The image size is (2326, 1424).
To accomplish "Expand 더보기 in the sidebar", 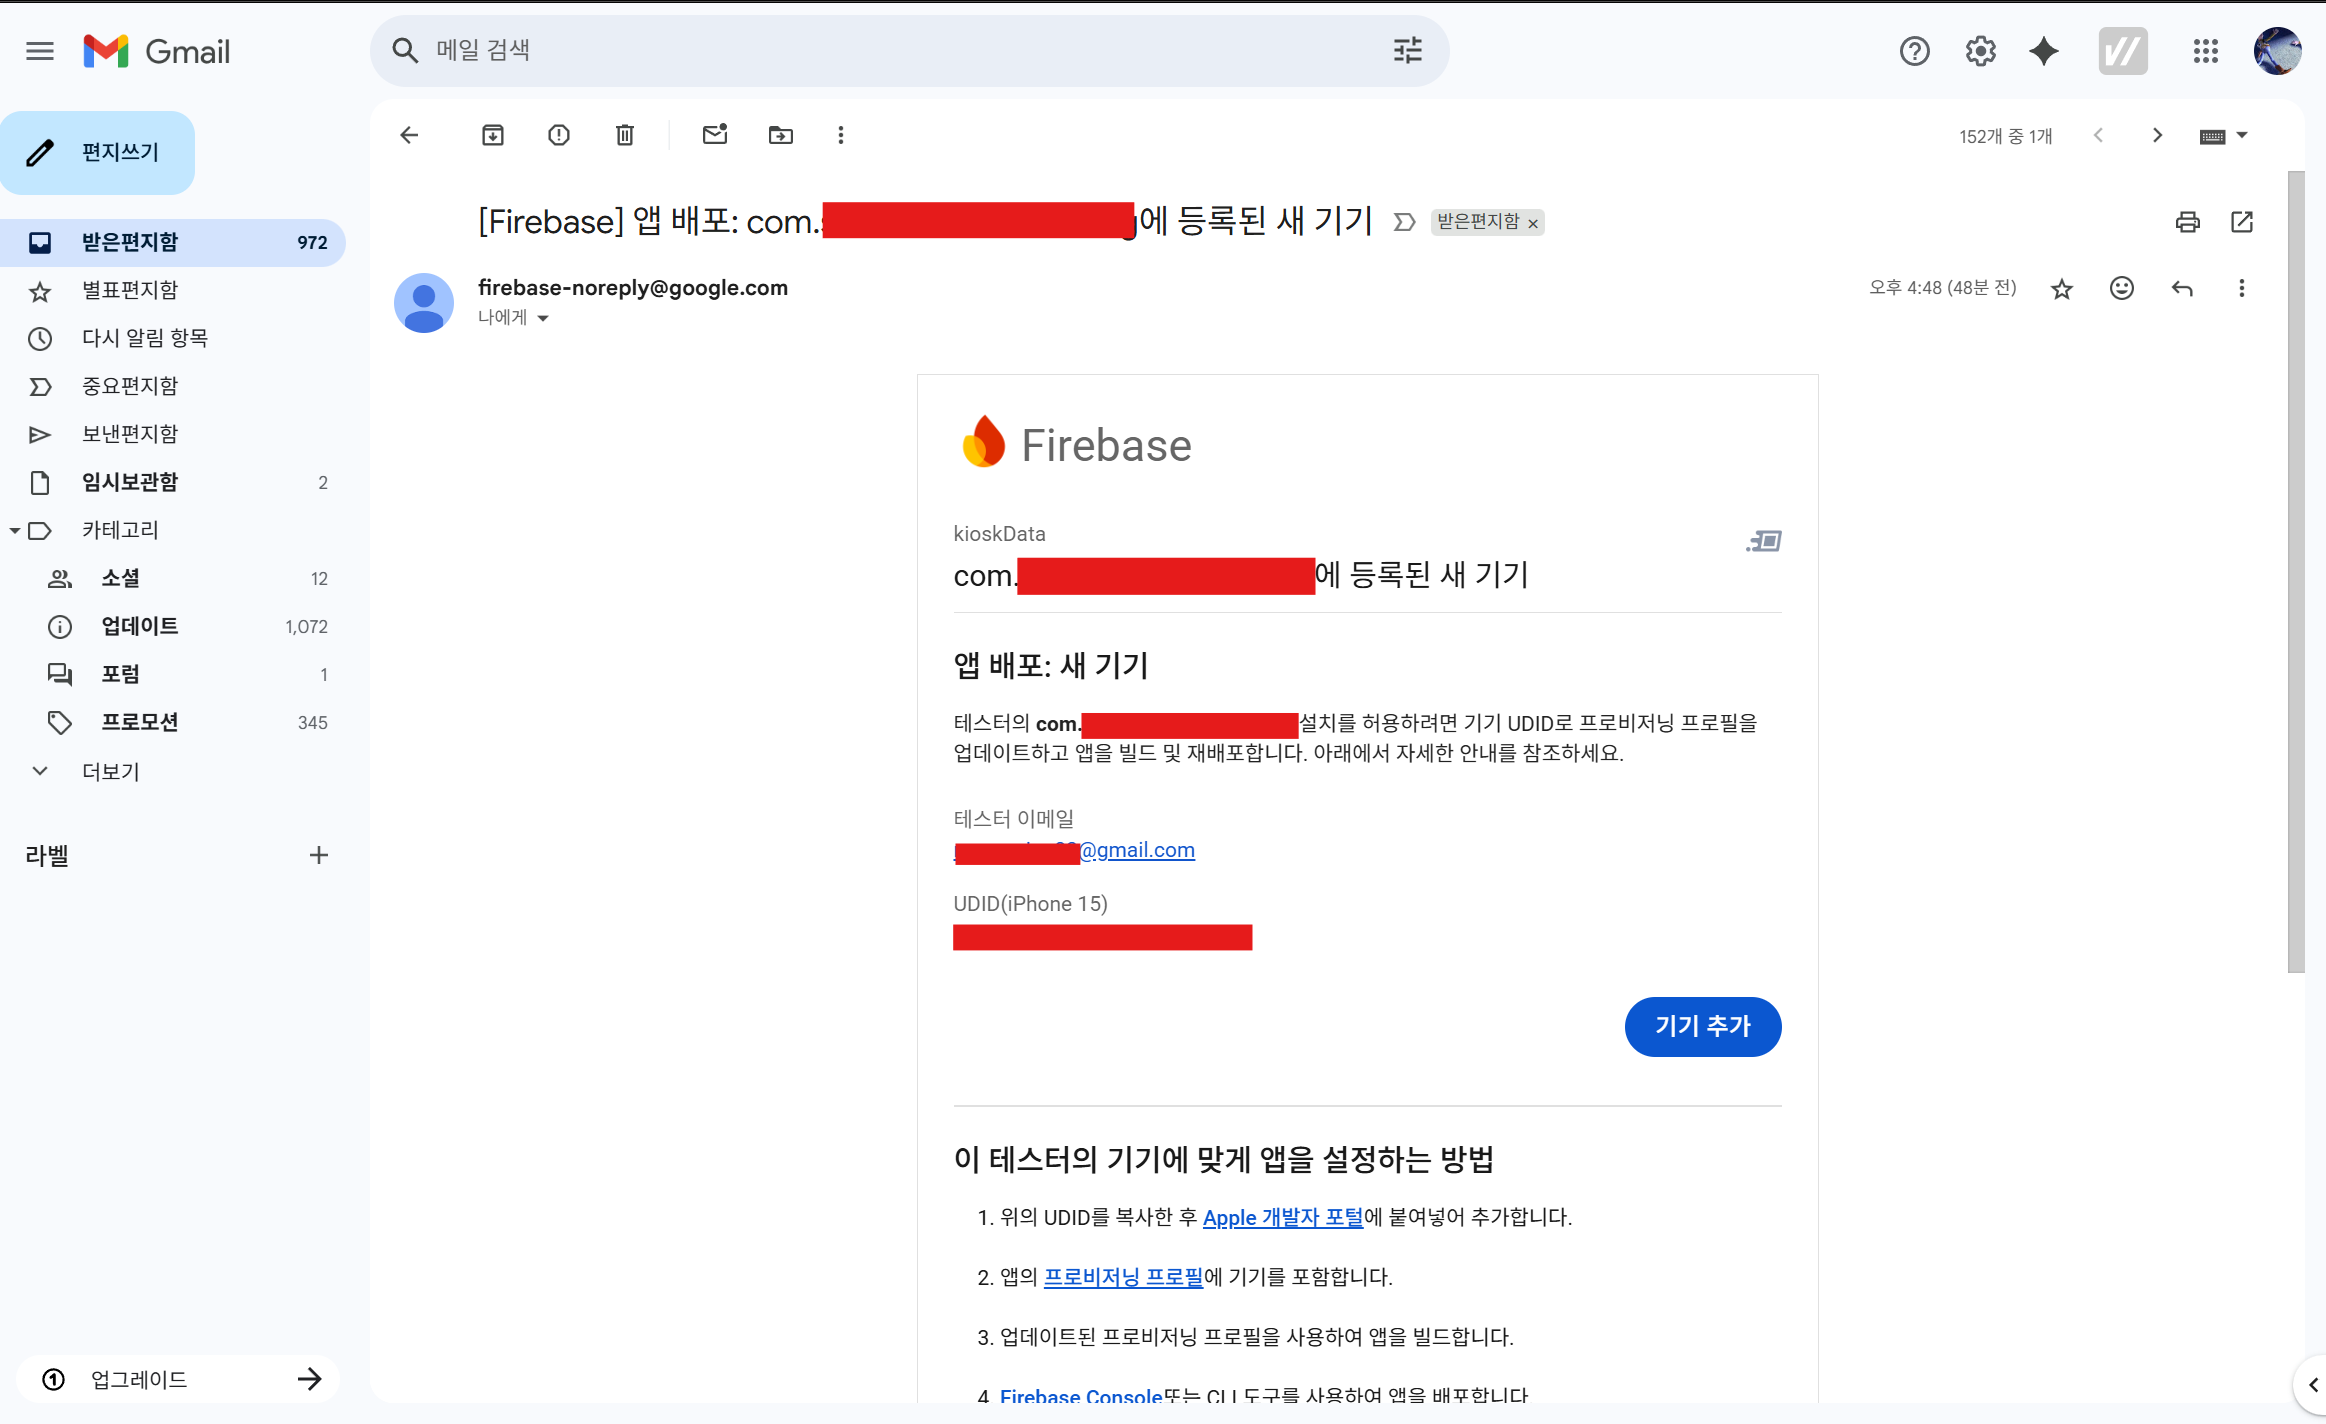I will click(x=110, y=771).
